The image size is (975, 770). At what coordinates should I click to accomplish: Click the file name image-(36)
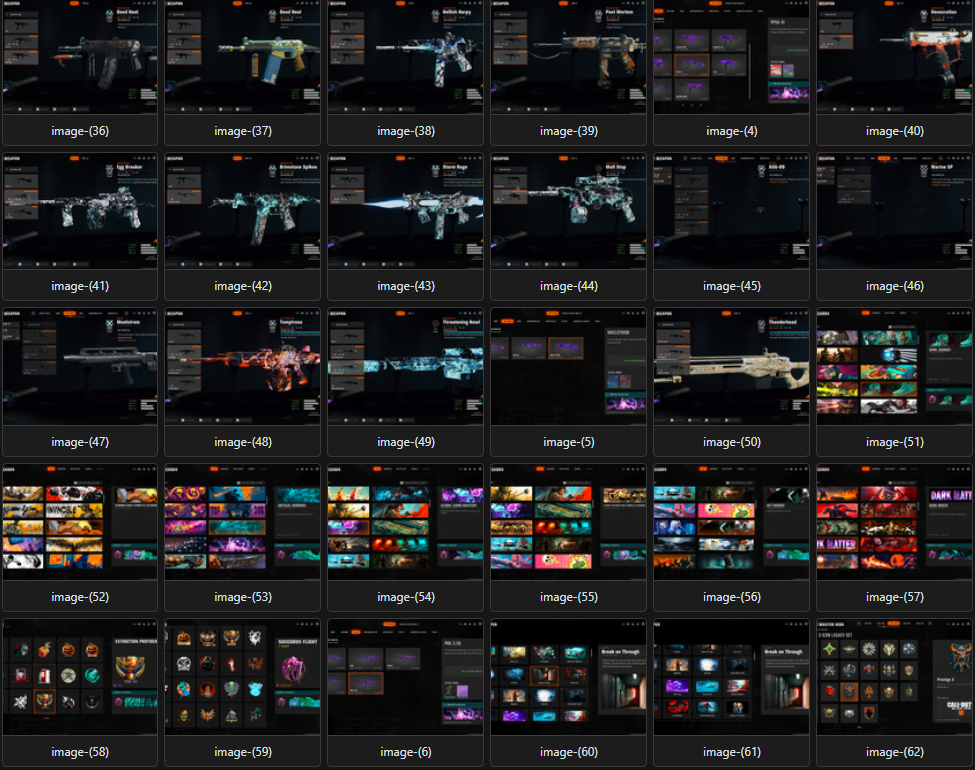click(80, 131)
